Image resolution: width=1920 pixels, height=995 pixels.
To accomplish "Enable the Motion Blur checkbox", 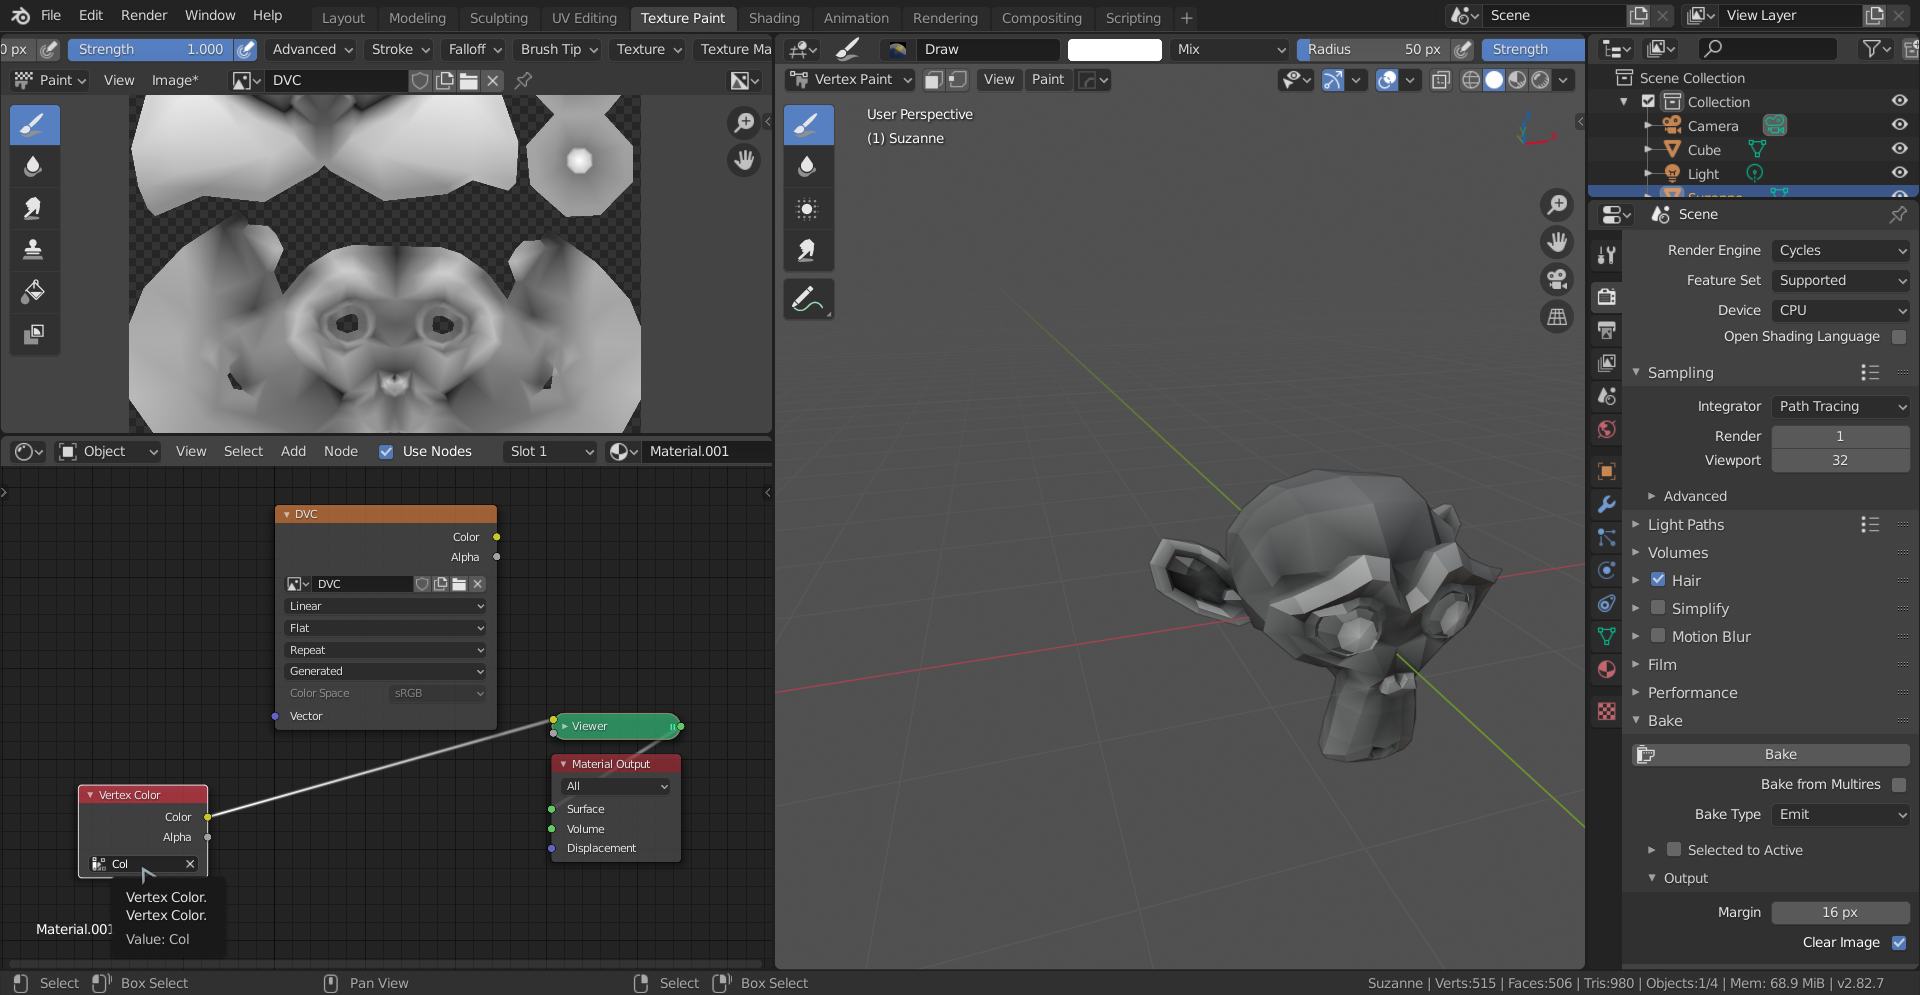I will pos(1658,636).
